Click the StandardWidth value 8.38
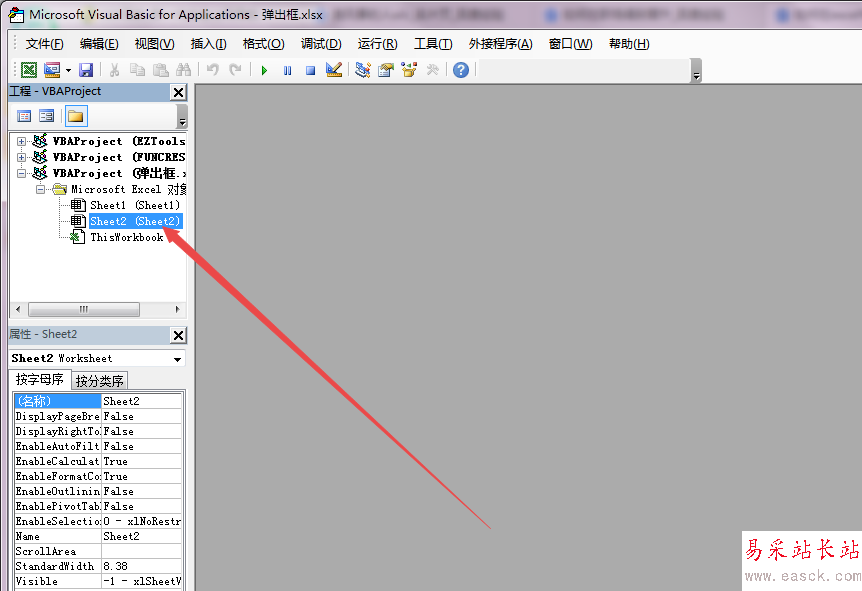 point(141,566)
